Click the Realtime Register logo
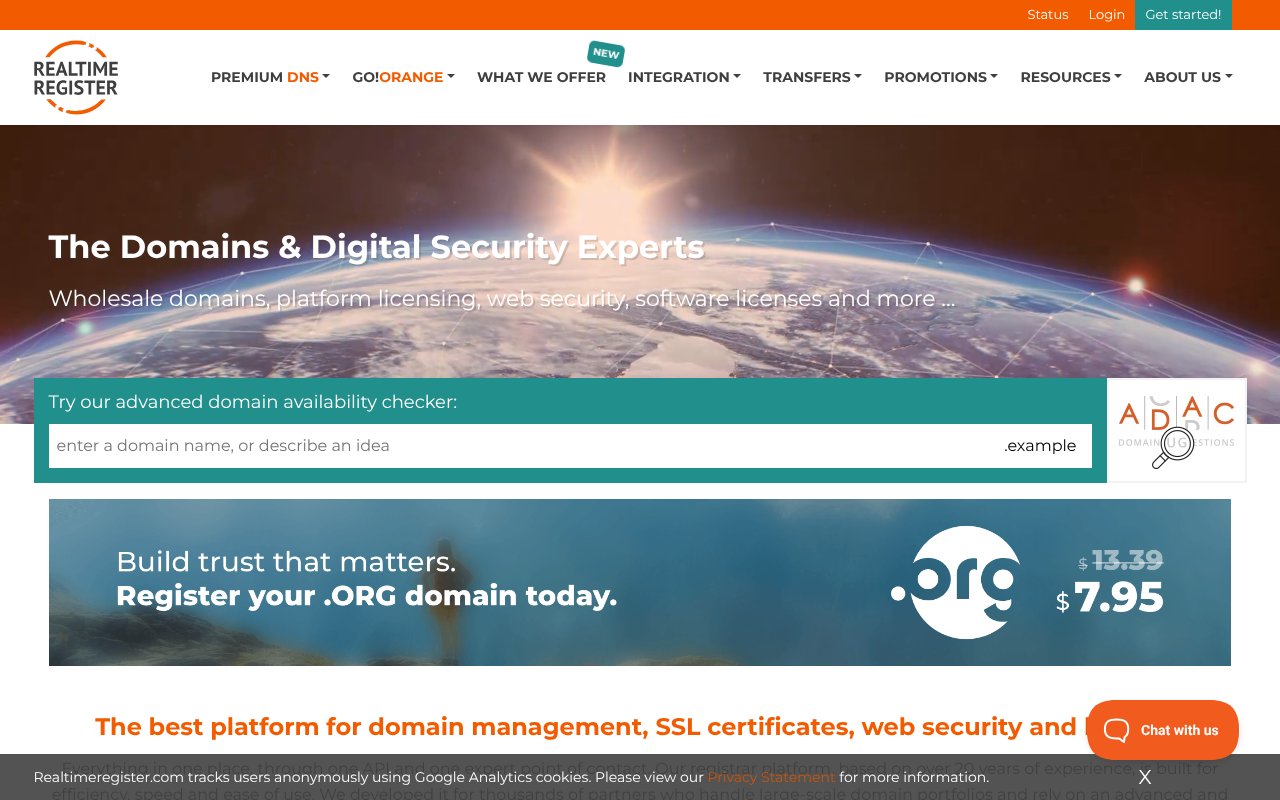Viewport: 1280px width, 800px height. (x=75, y=76)
